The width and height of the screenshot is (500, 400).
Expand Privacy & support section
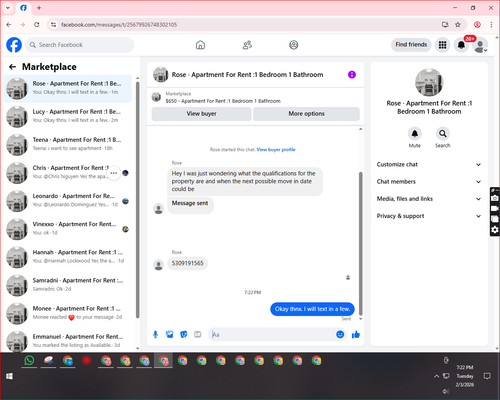coord(429,216)
